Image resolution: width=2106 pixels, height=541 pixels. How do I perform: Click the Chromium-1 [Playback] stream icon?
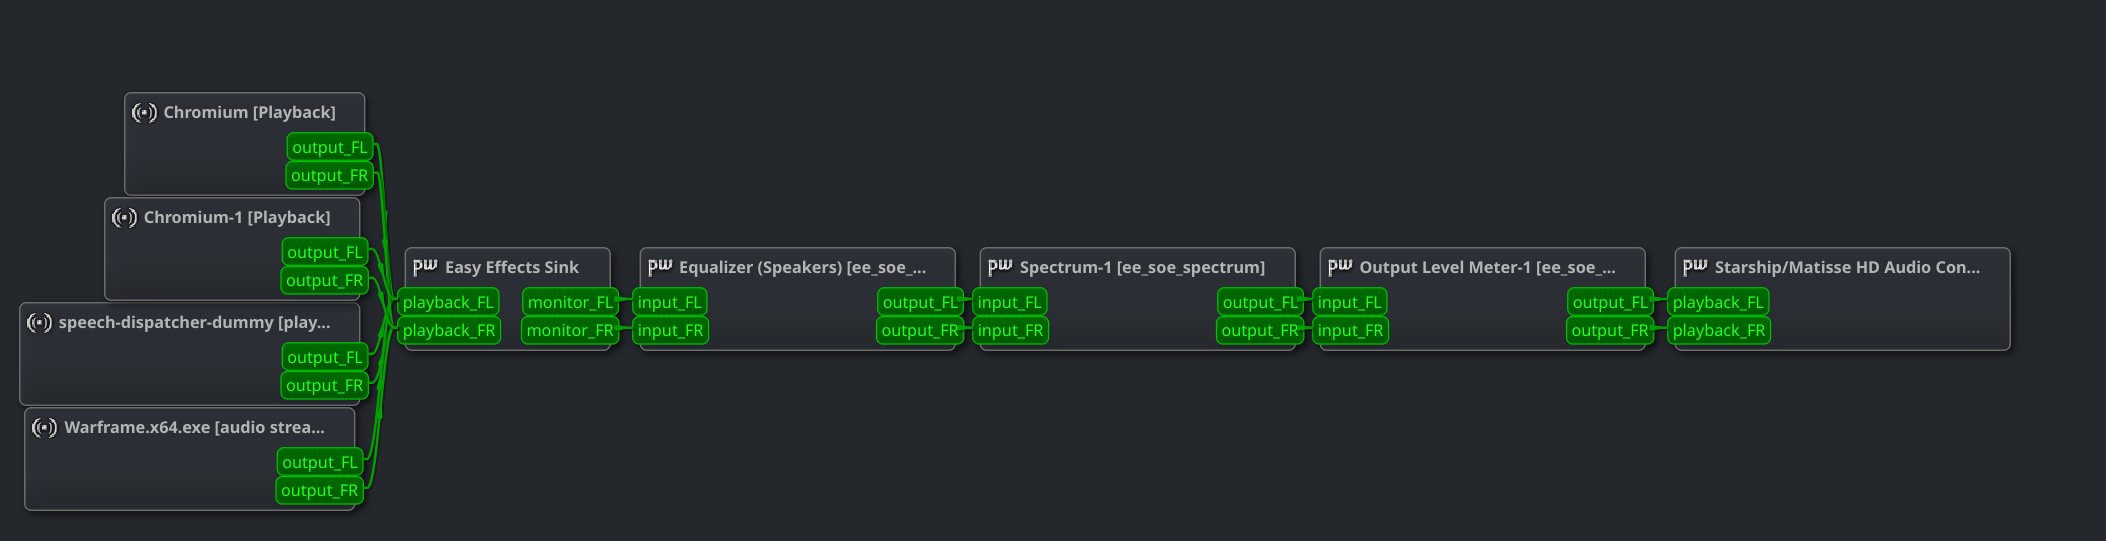pyautogui.click(x=124, y=218)
